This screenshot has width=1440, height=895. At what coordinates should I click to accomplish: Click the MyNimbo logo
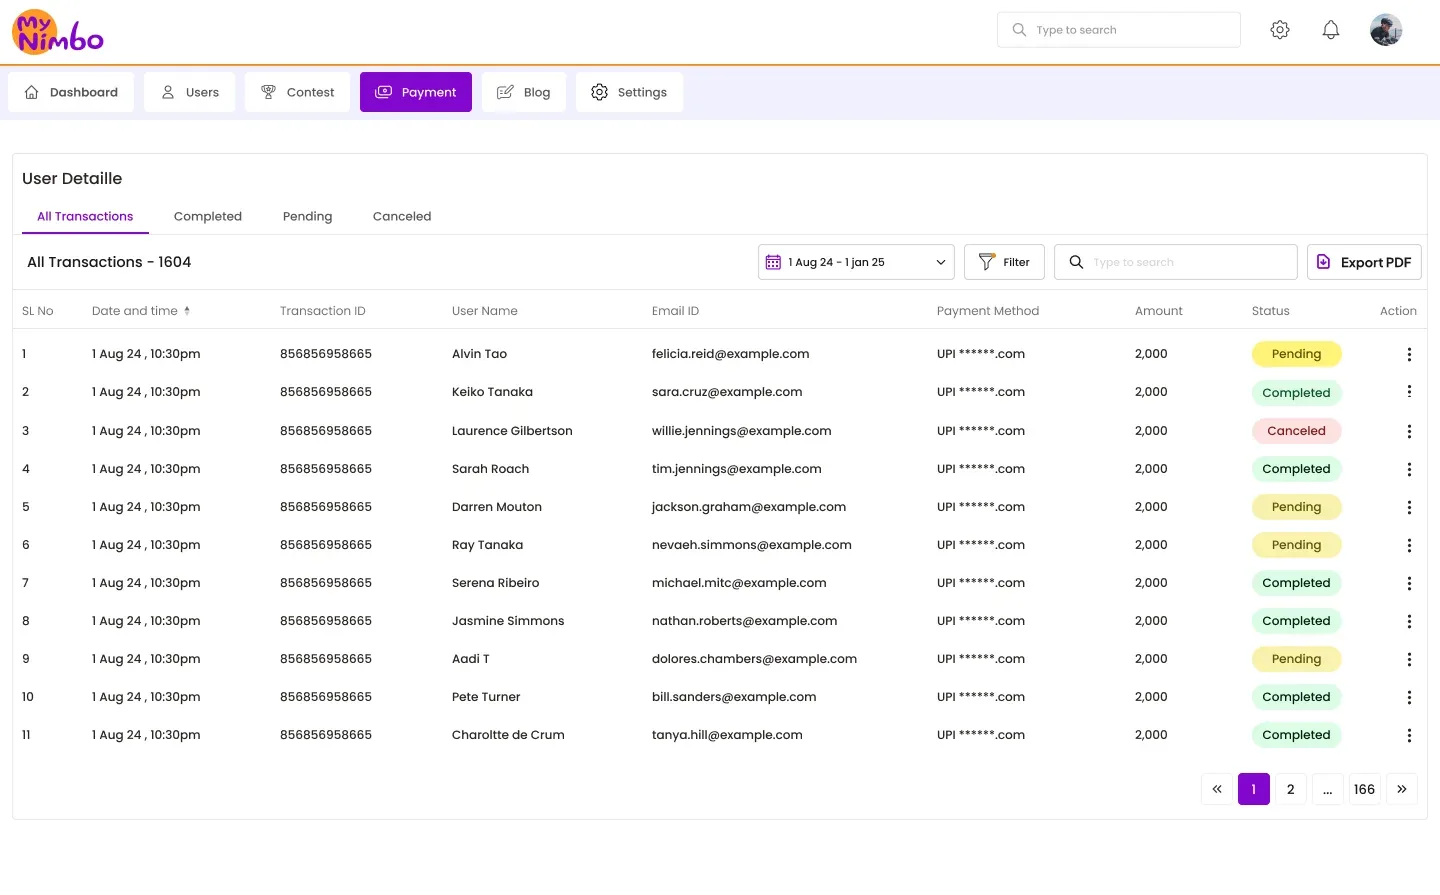58,32
